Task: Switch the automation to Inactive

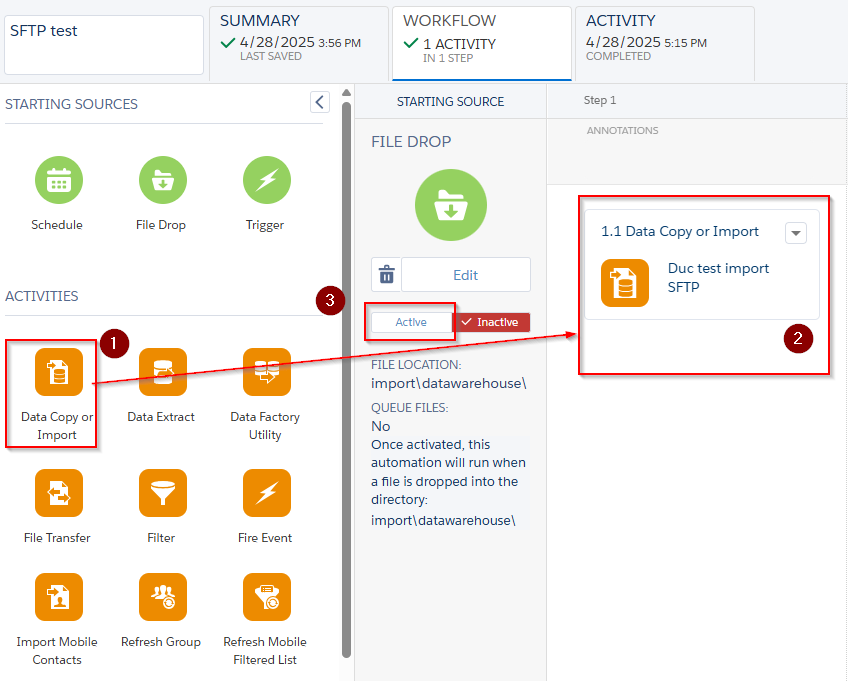Action: pyautogui.click(x=491, y=322)
